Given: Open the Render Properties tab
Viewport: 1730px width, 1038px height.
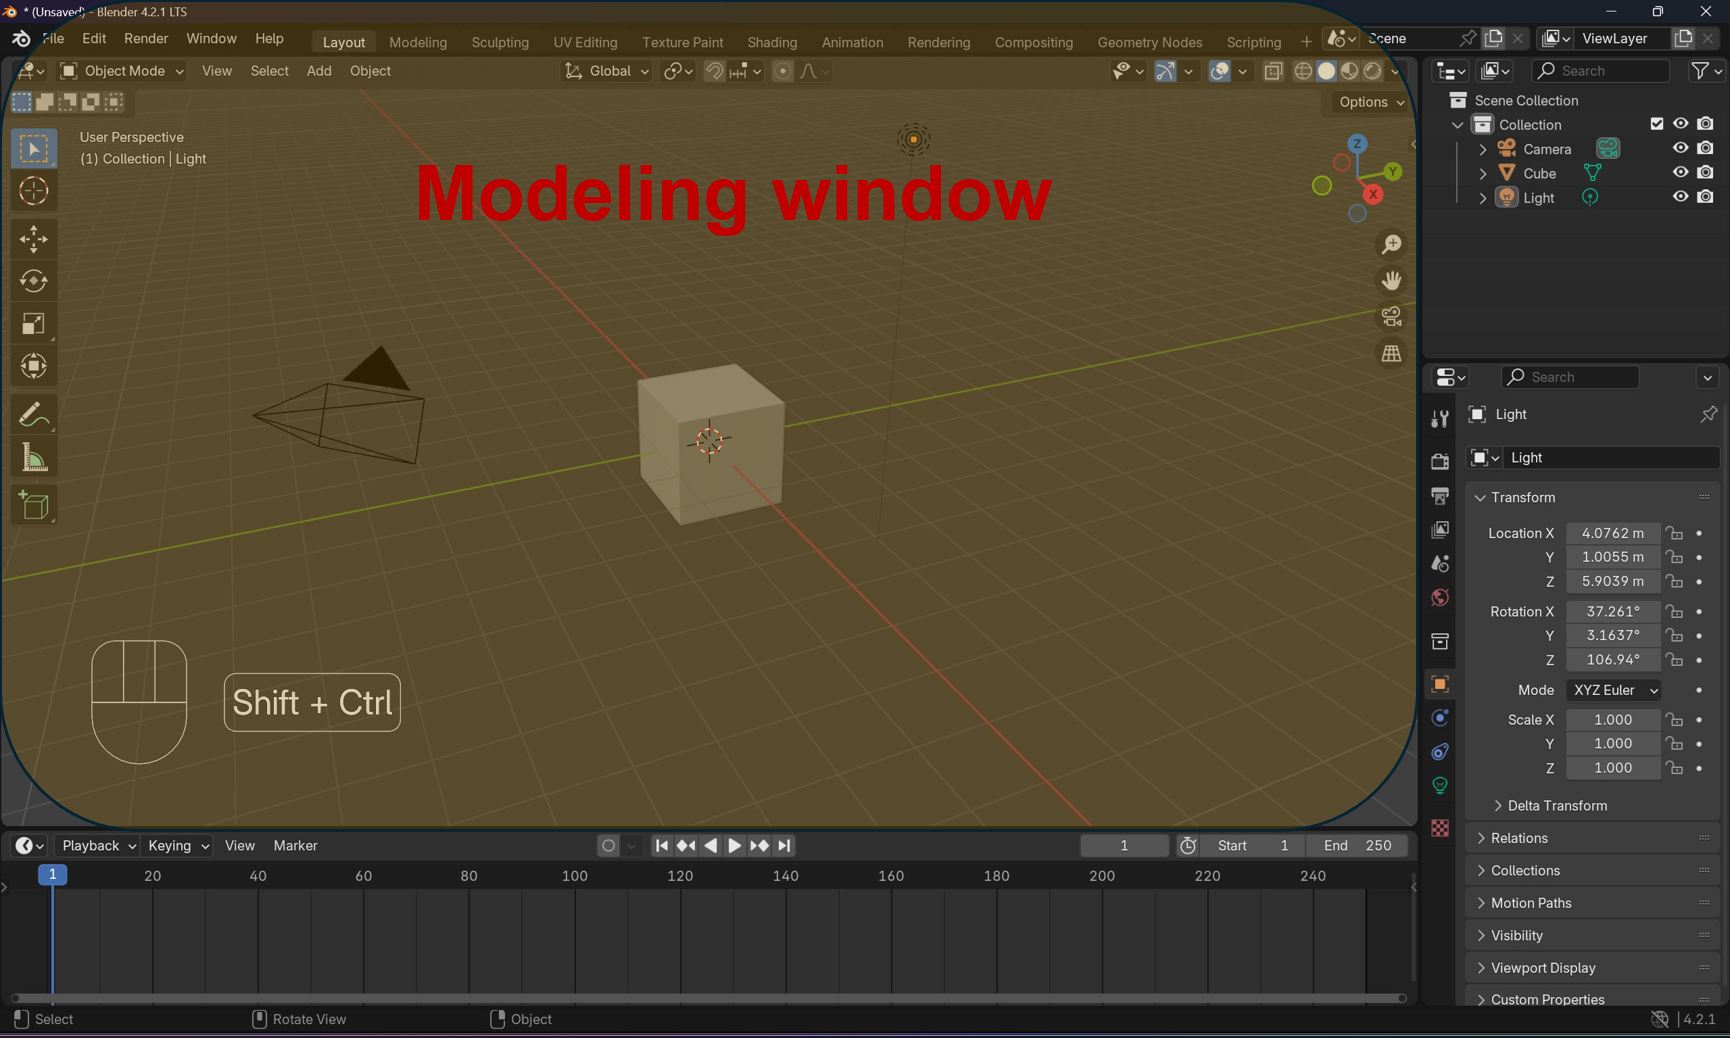Looking at the screenshot, I should click(1438, 460).
